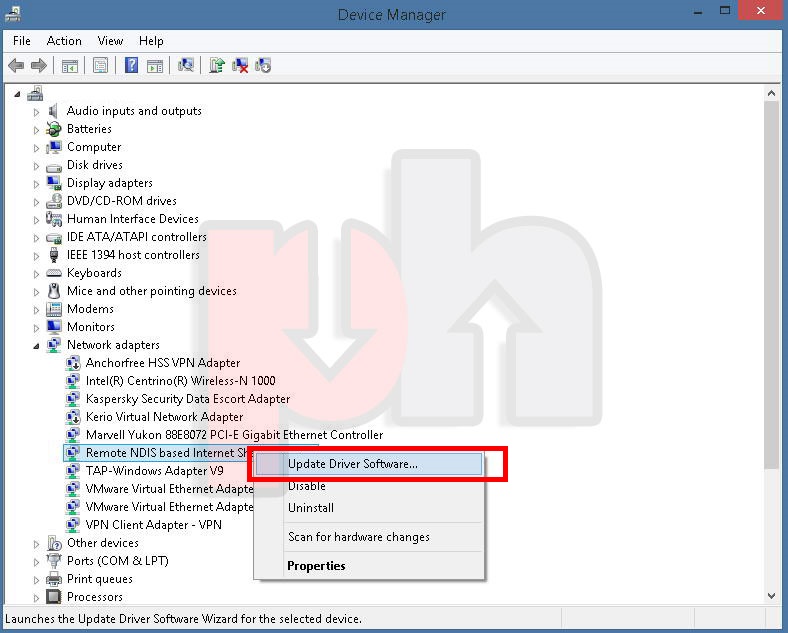Select the Marvell Yukon Gigabit Ethernet Controller
Image resolution: width=788 pixels, height=633 pixels.
click(234, 435)
